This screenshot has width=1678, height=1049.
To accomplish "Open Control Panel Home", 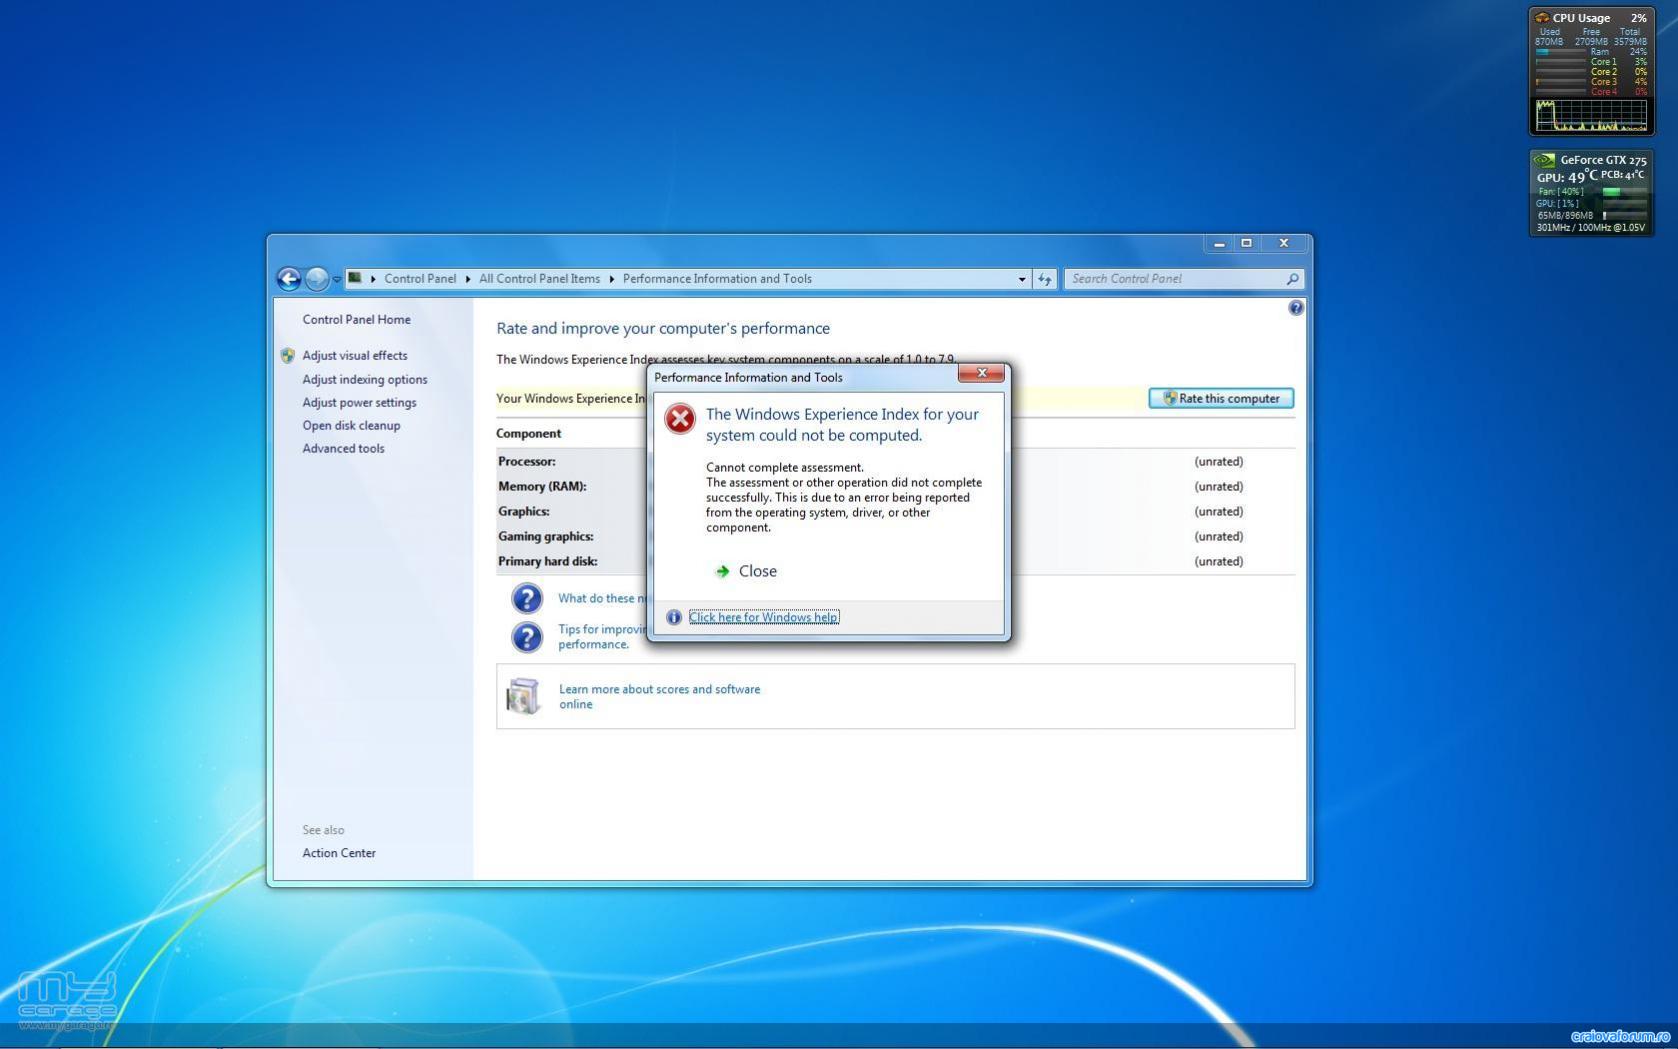I will pyautogui.click(x=356, y=320).
